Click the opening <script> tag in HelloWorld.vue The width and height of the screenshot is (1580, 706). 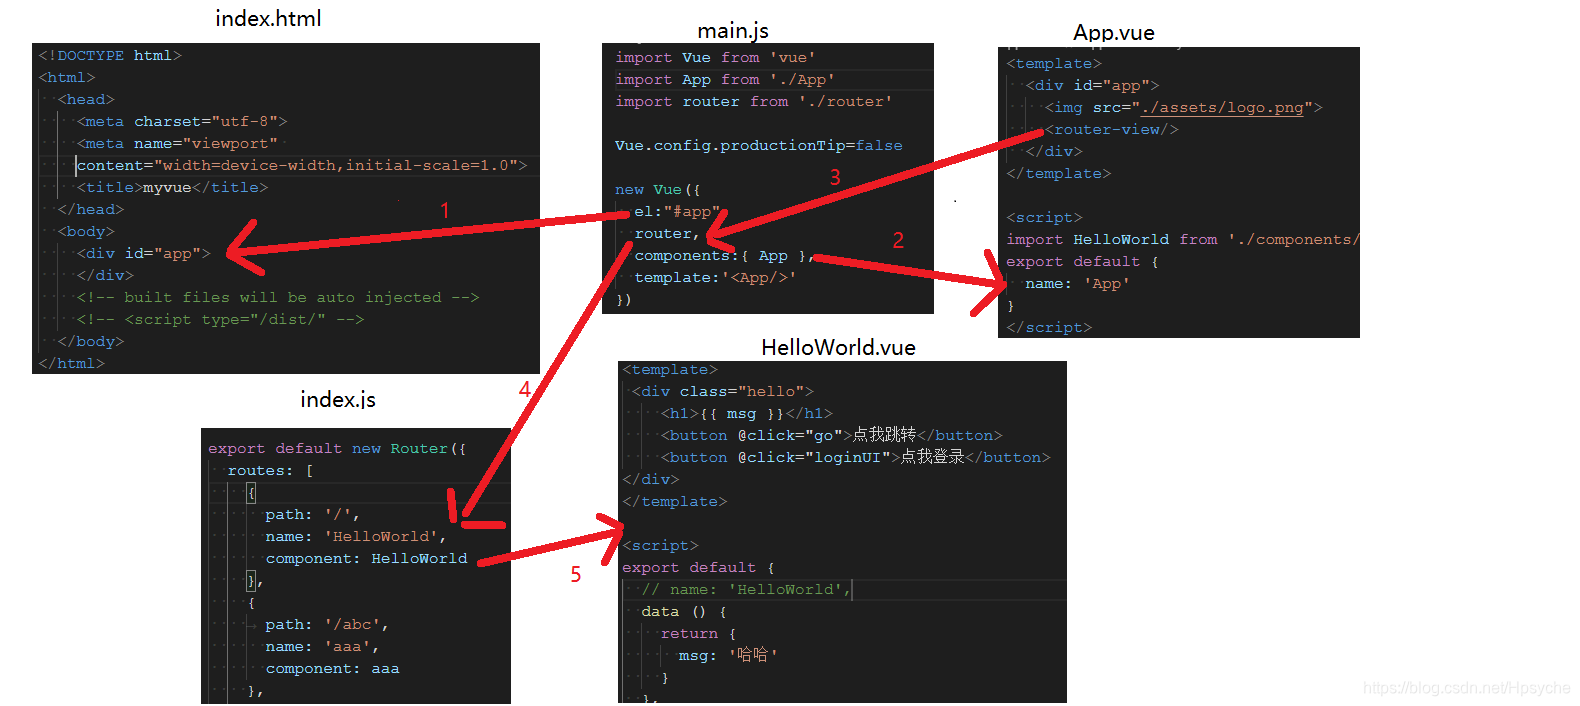point(660,546)
